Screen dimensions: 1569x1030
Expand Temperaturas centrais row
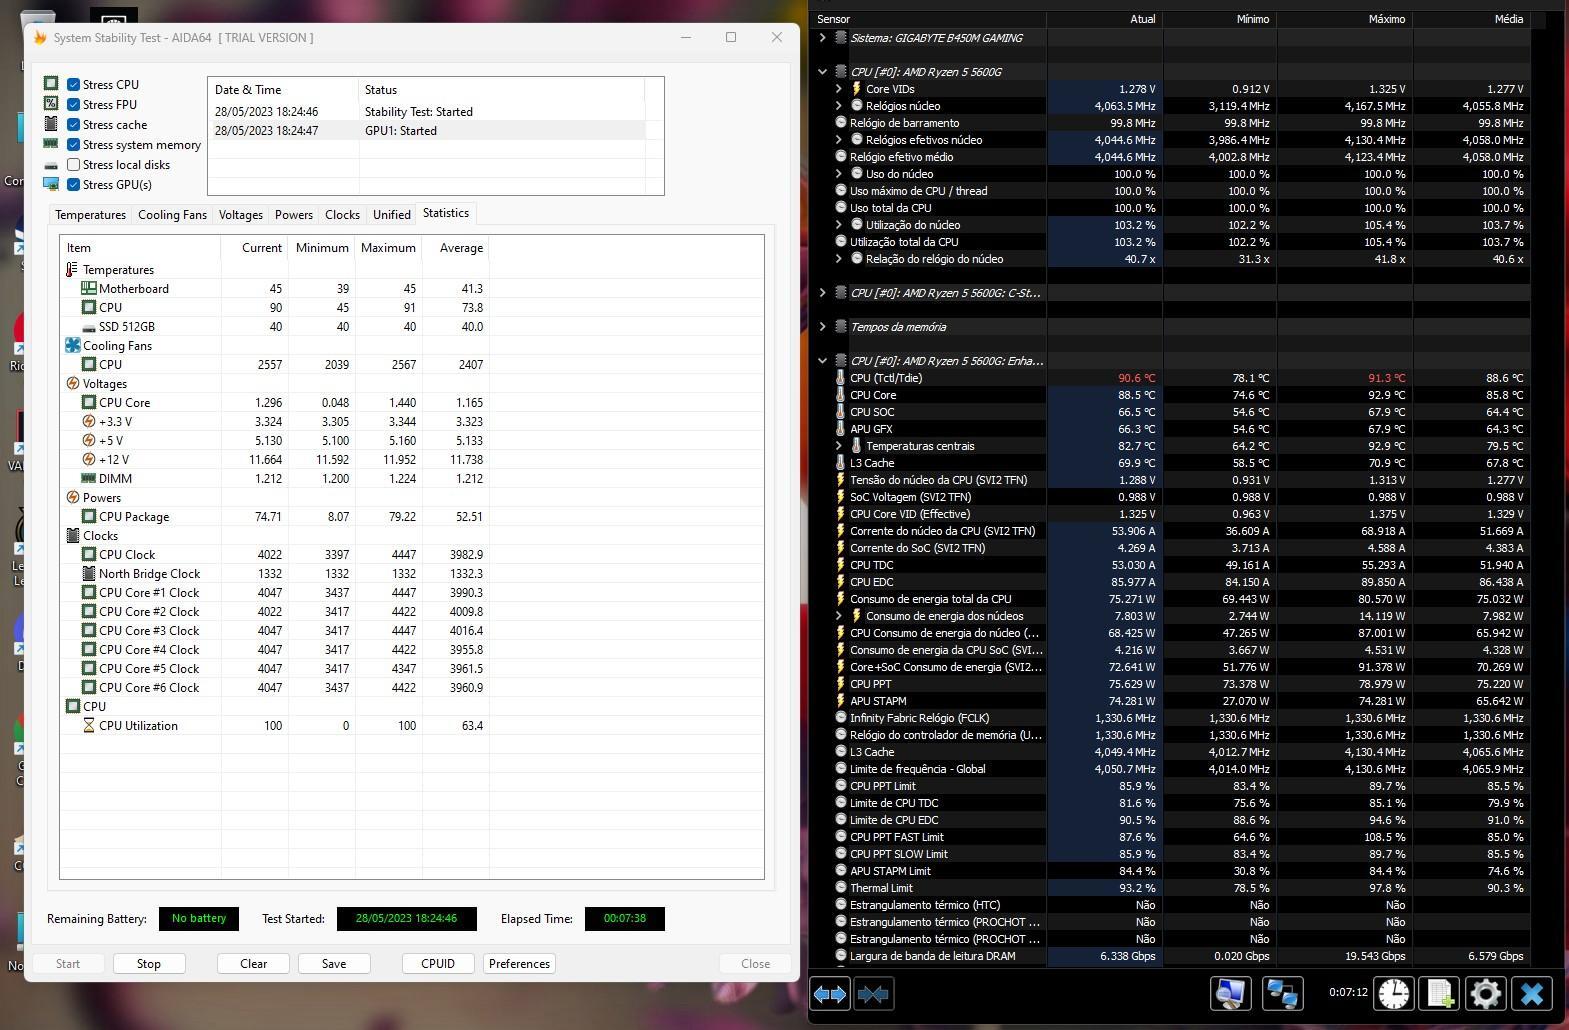pos(839,446)
